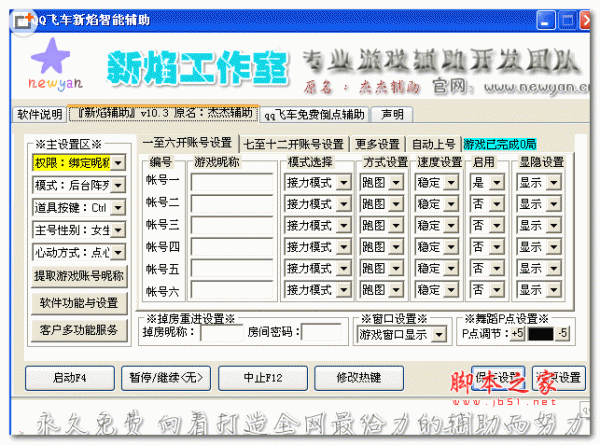Viewport: 600px width, 445px height.
Task: Open 软件功能与设置 button
Action: click(x=79, y=303)
